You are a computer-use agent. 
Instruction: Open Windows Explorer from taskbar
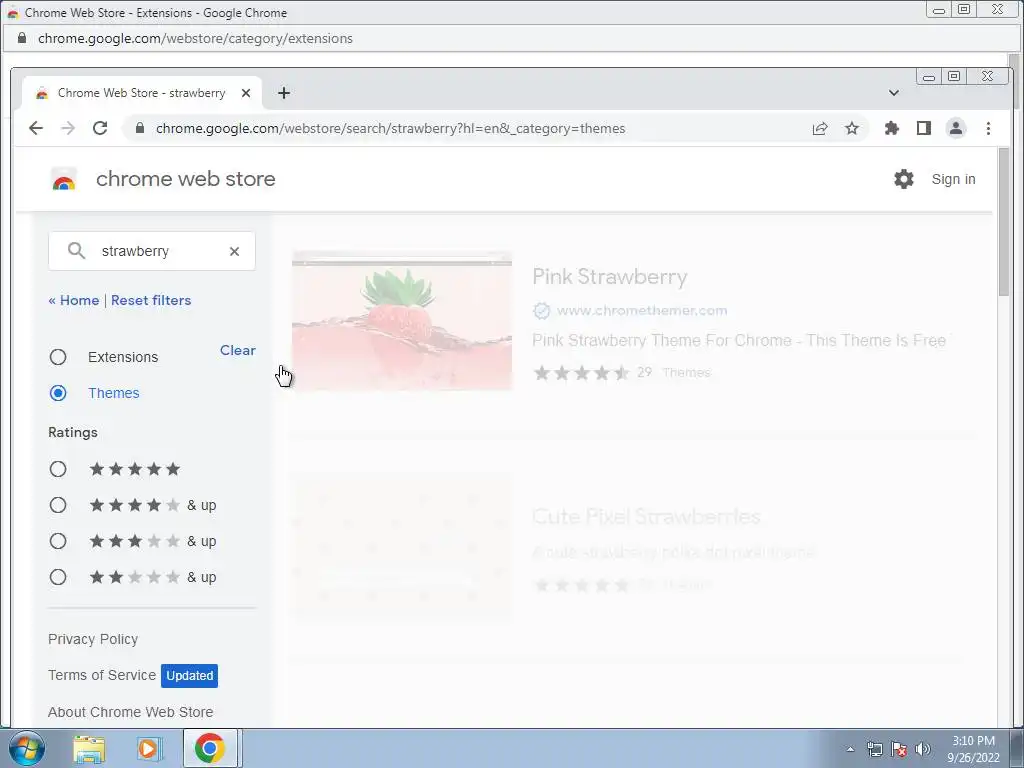click(x=89, y=749)
